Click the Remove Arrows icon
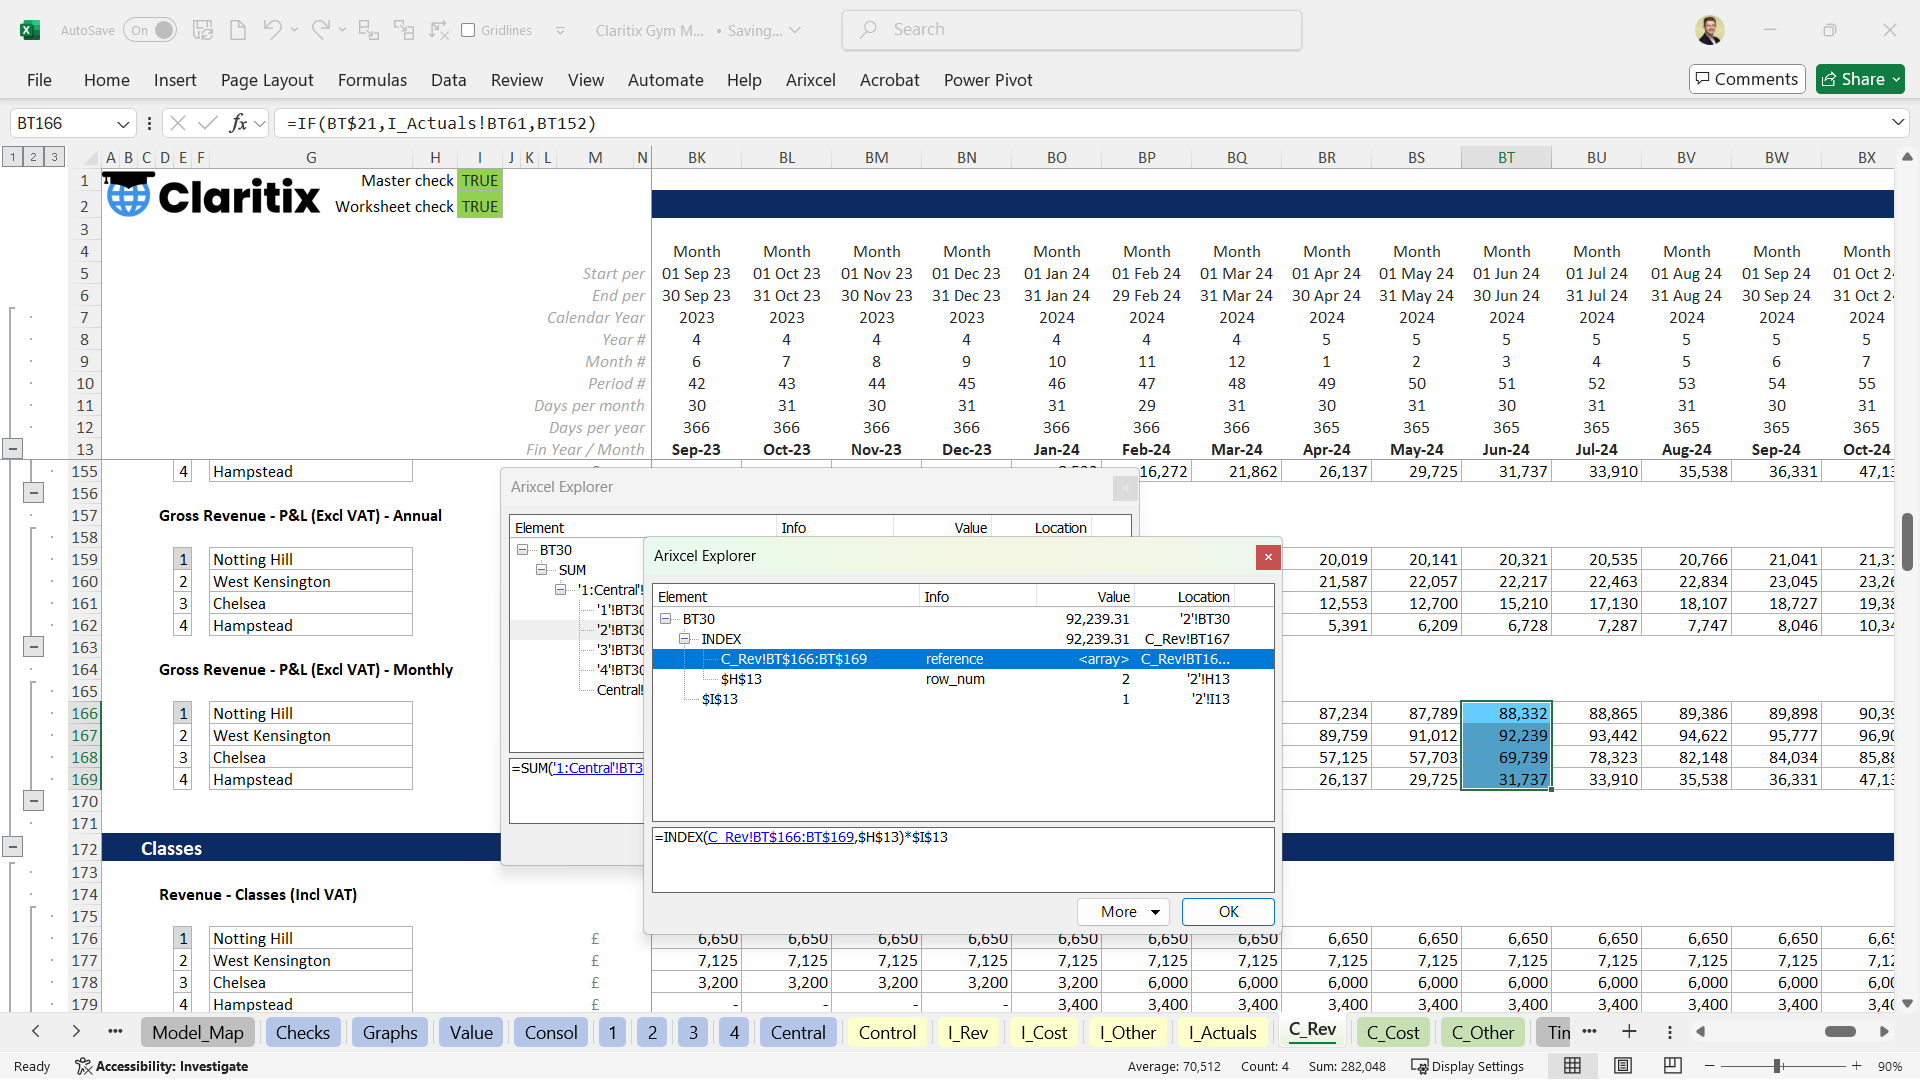 (x=439, y=30)
